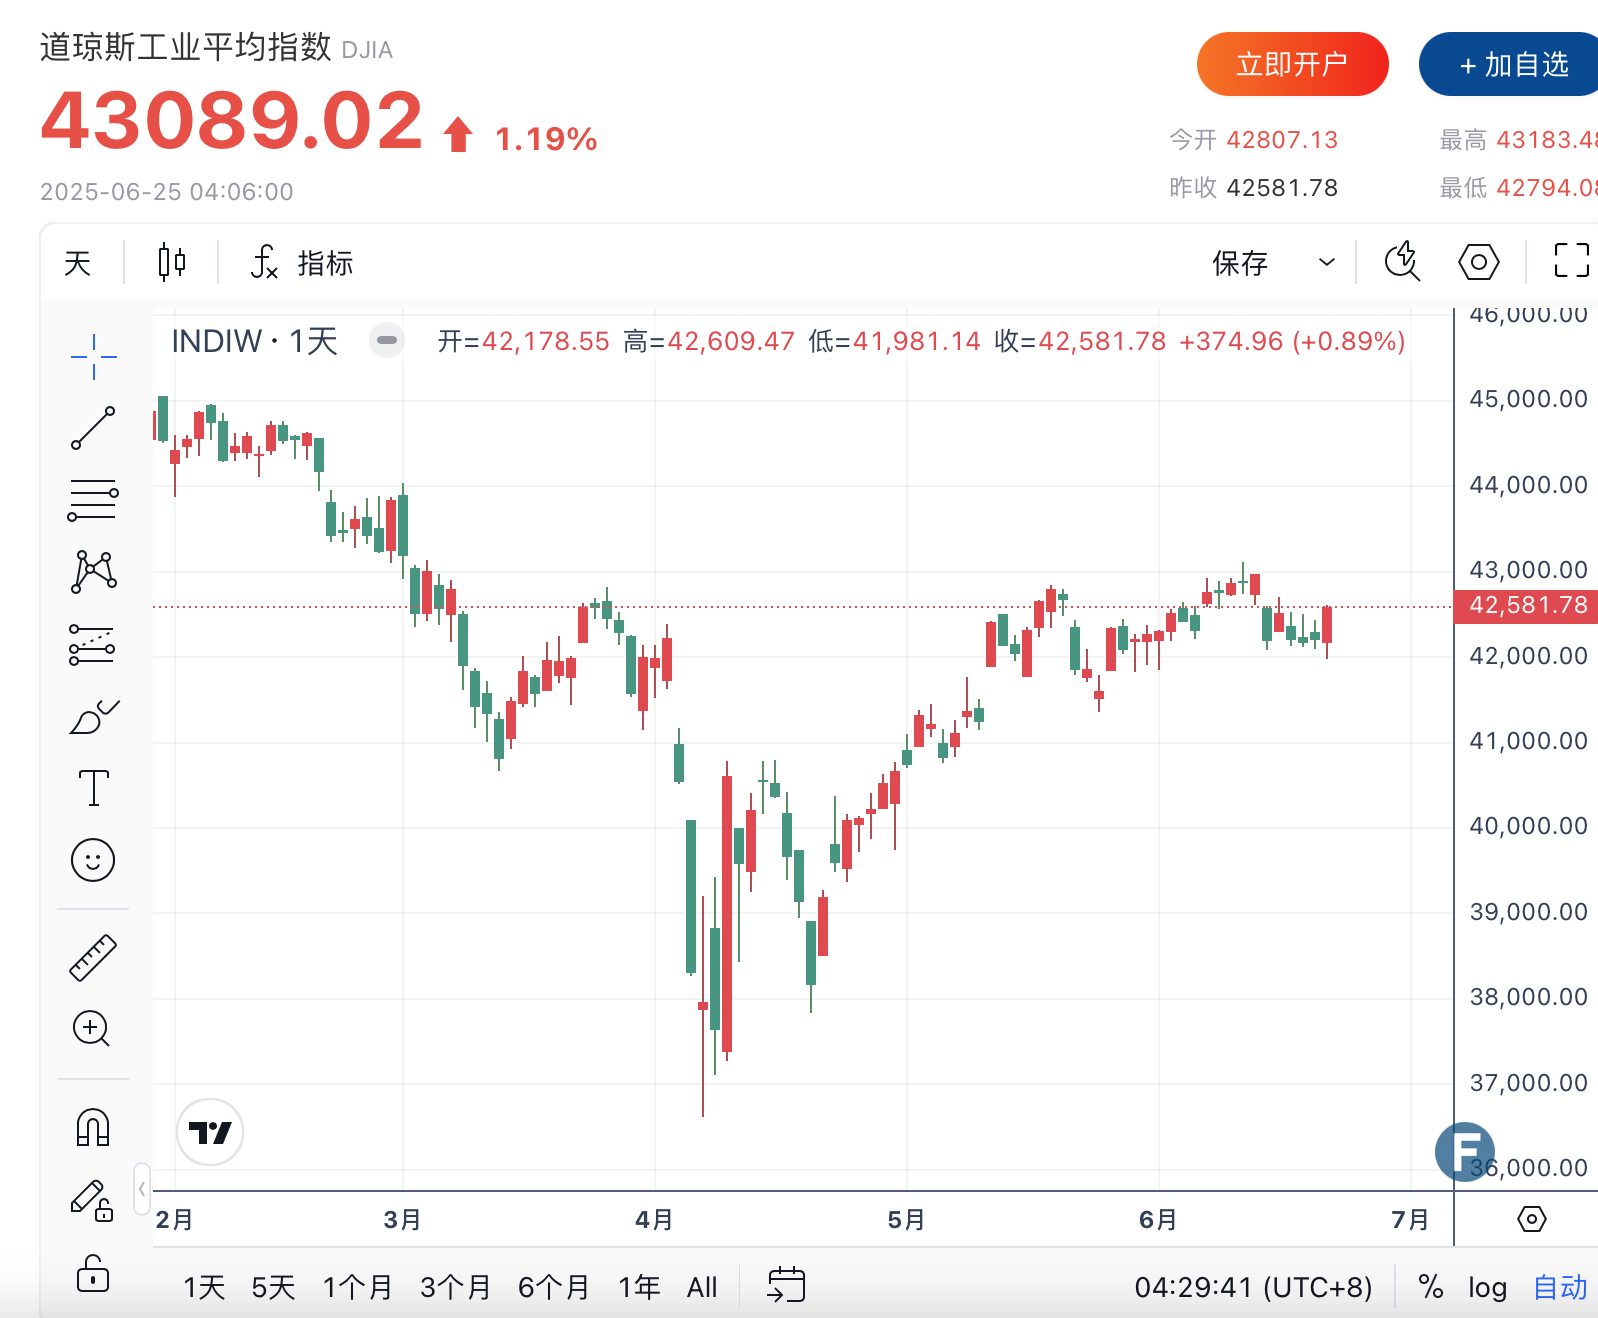Toggle magnet mode for drawings

click(93, 1128)
